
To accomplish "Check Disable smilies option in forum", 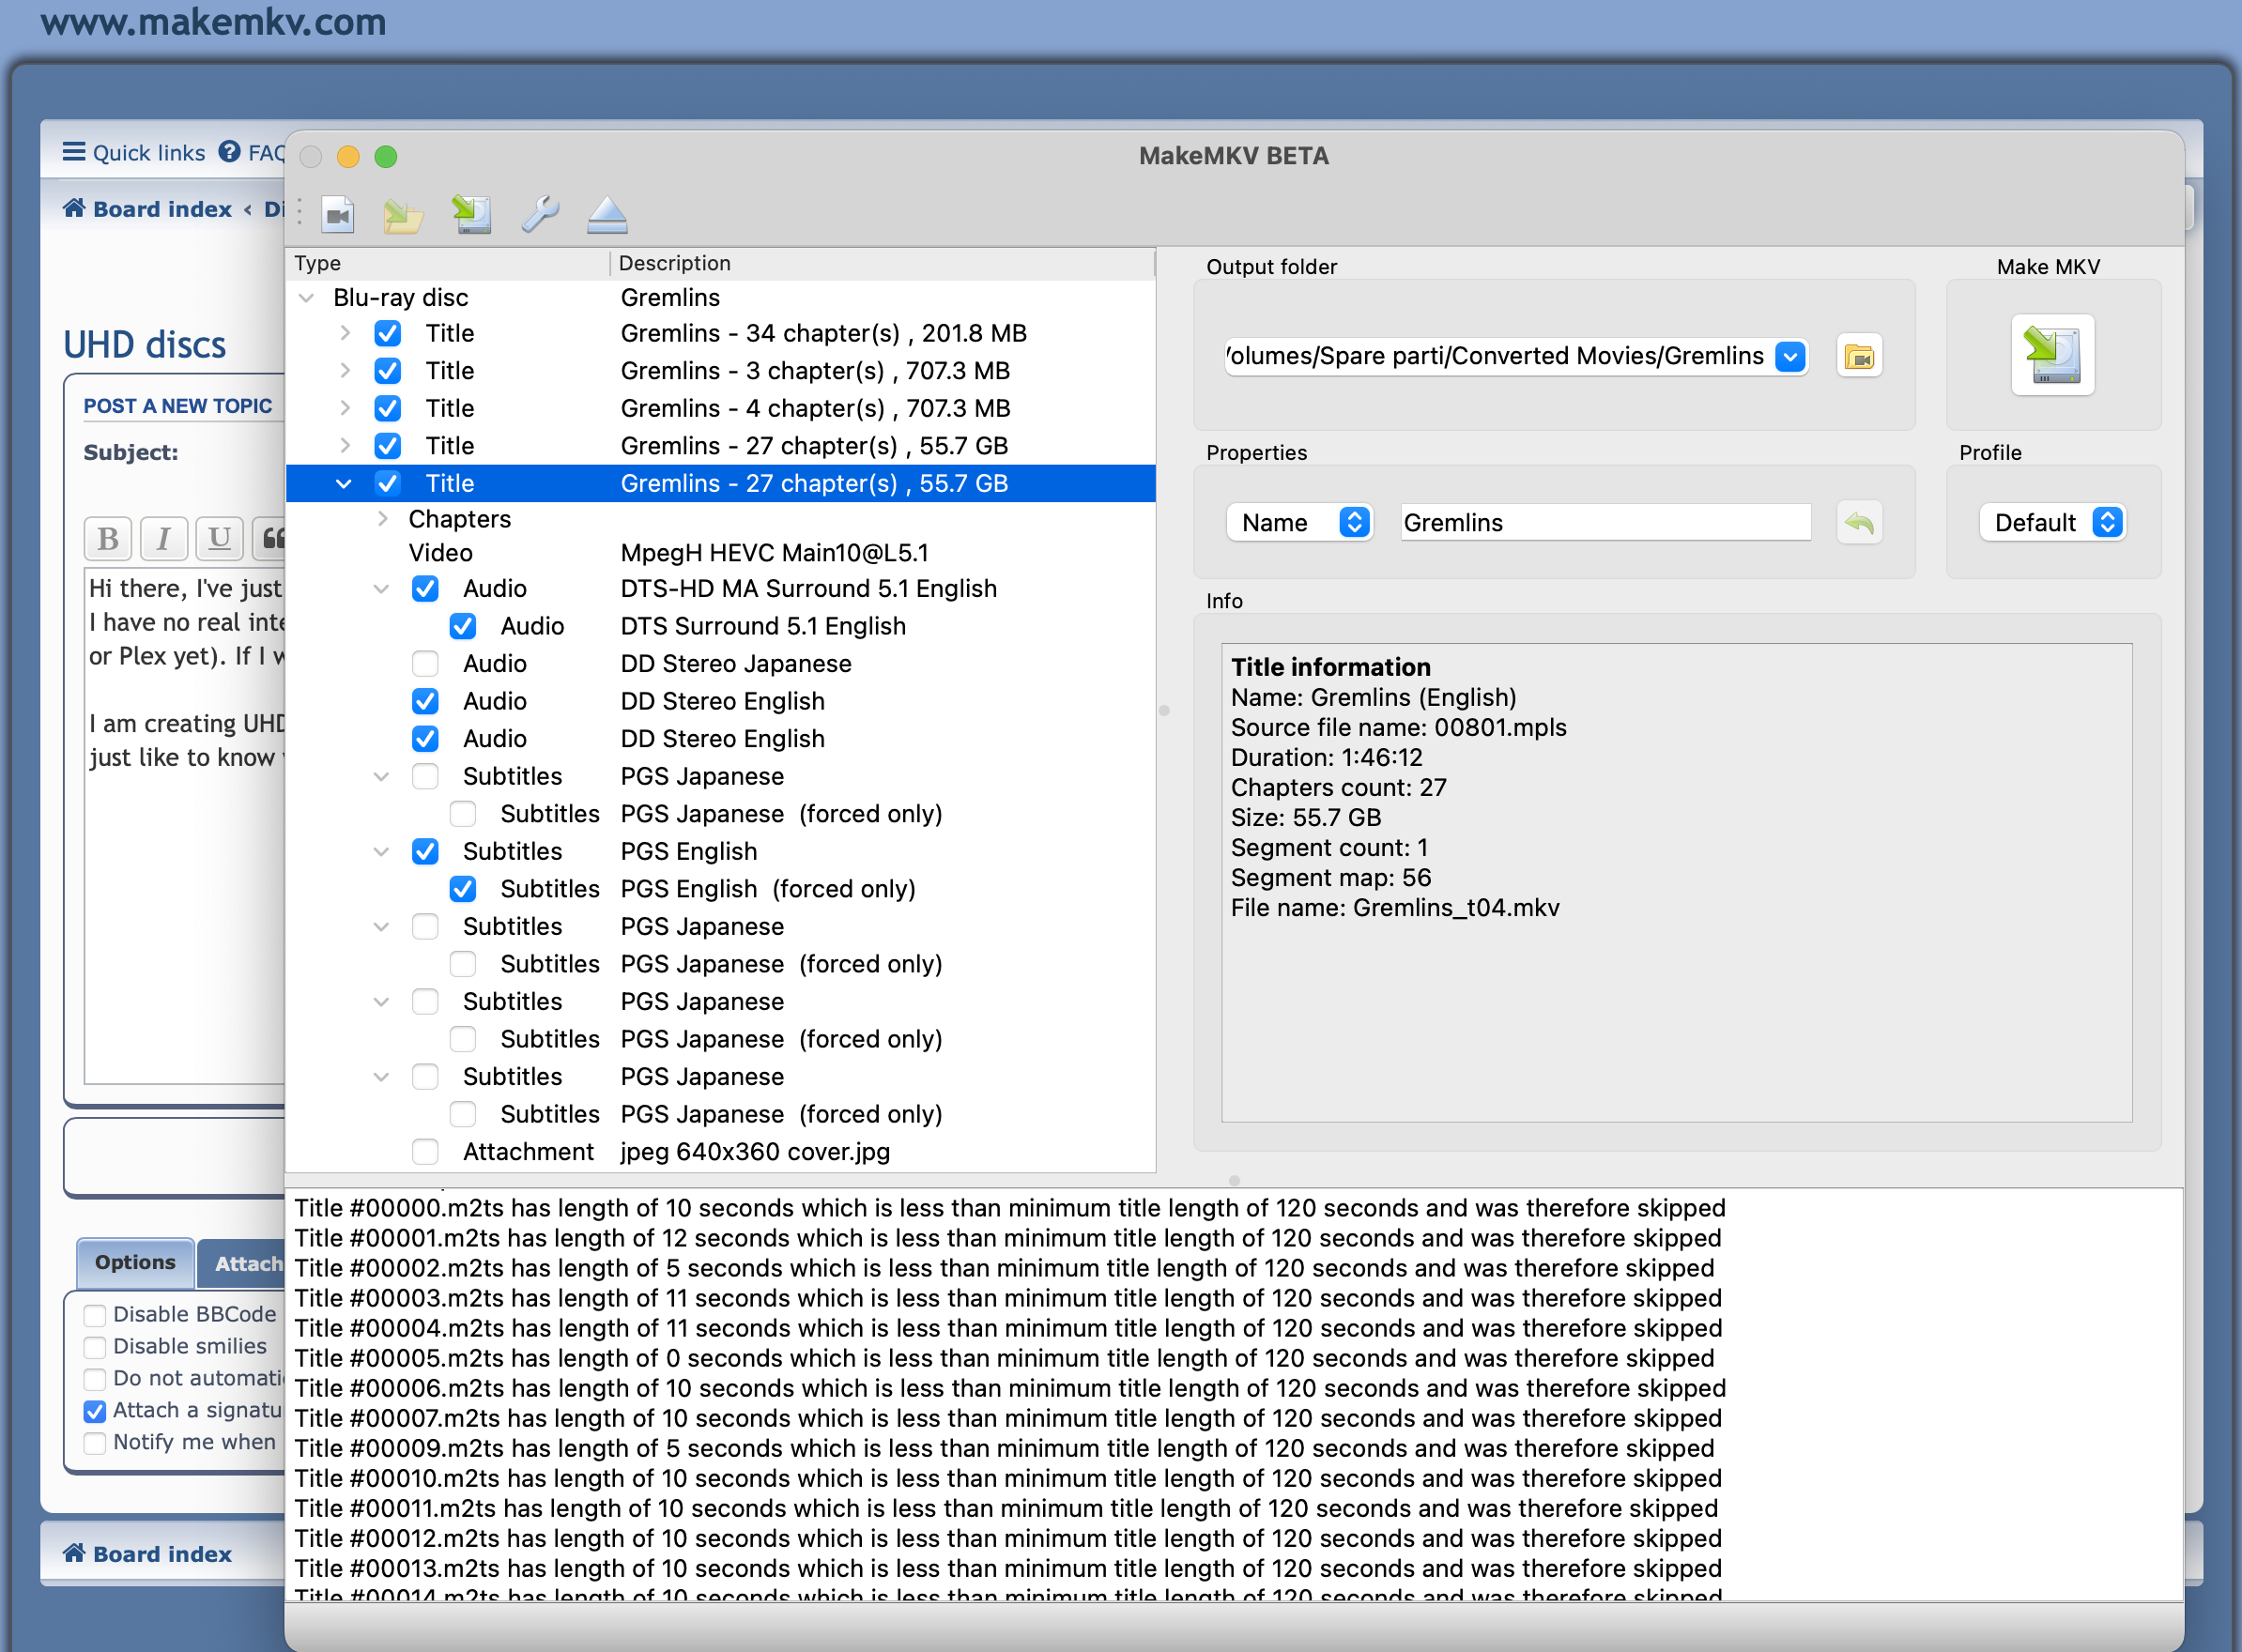I will tap(95, 1347).
